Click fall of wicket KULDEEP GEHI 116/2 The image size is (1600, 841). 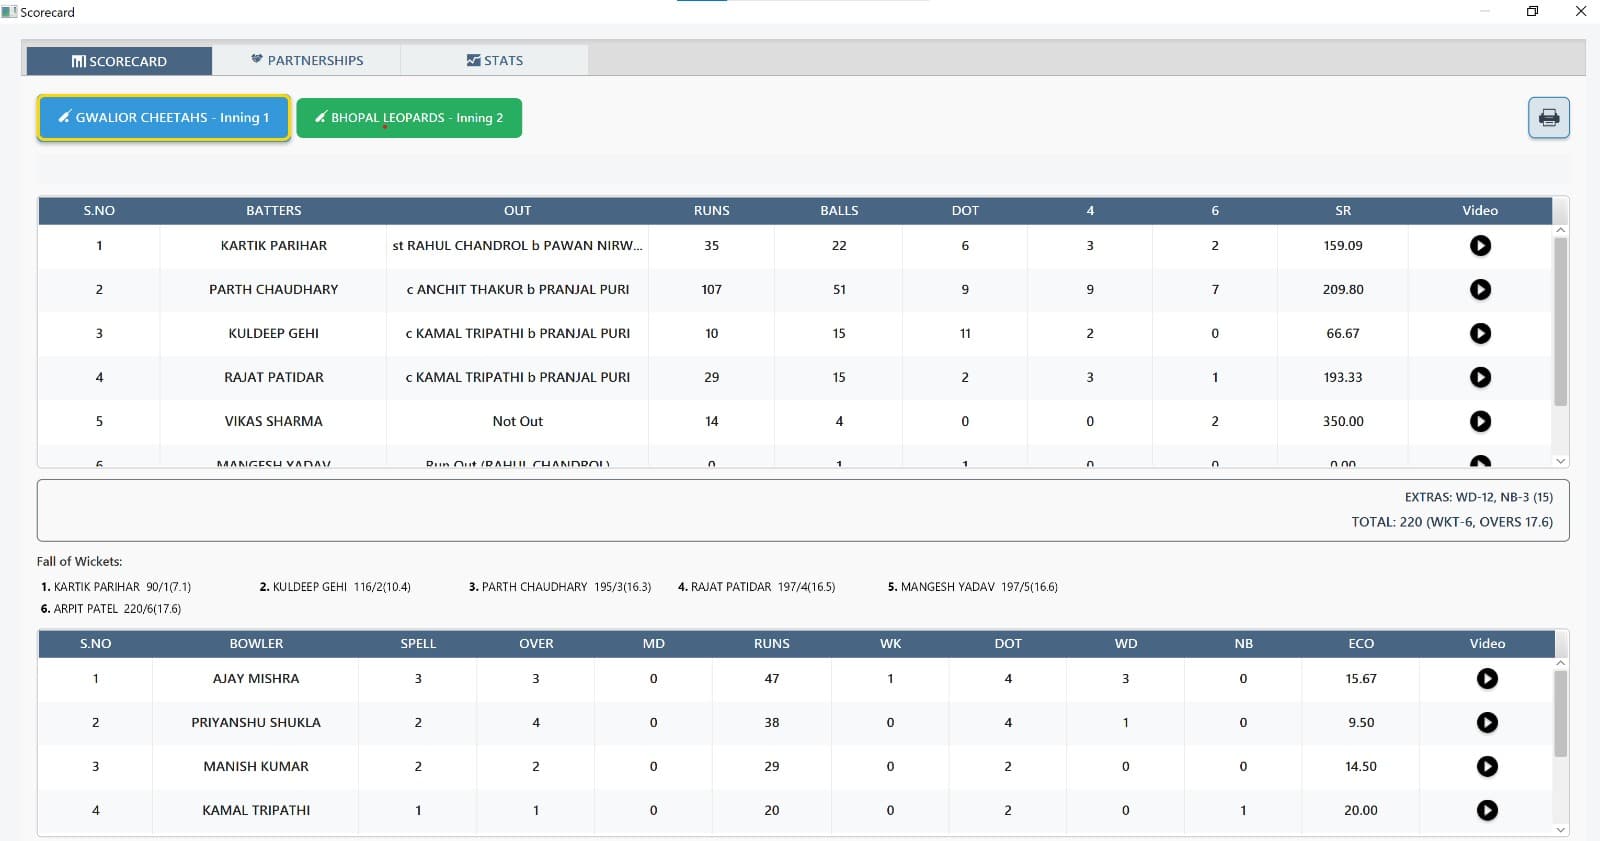[x=335, y=587]
